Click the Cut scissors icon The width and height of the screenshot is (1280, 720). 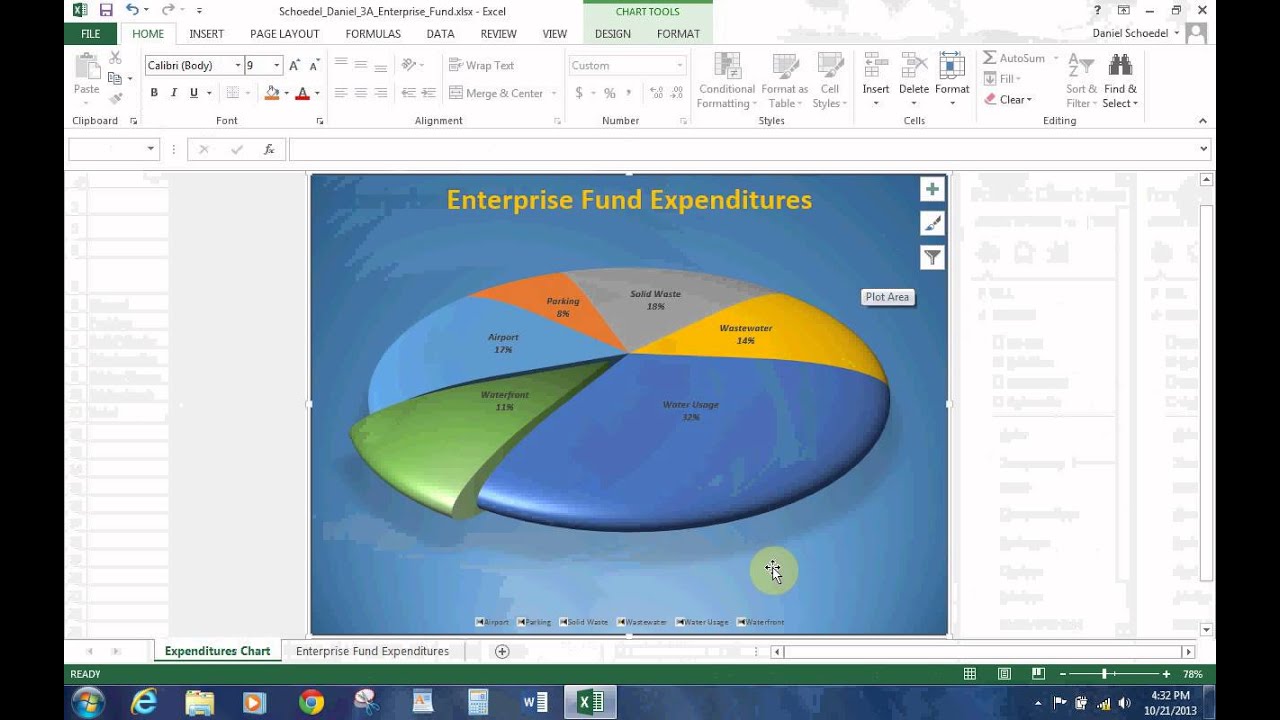pyautogui.click(x=115, y=58)
